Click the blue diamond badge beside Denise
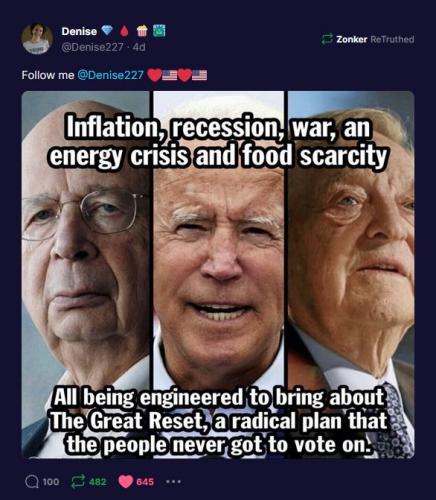Image resolution: width=436 pixels, height=500 pixels. click(107, 31)
